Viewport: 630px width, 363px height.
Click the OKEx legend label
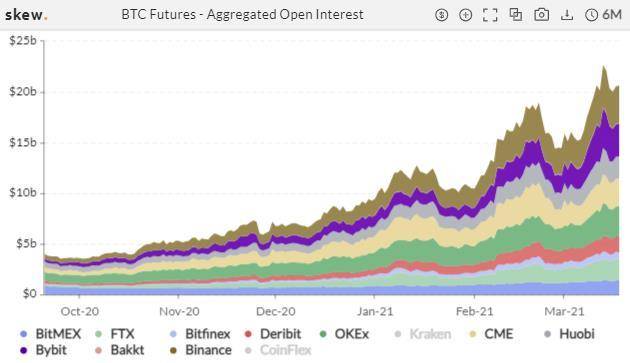tap(352, 334)
